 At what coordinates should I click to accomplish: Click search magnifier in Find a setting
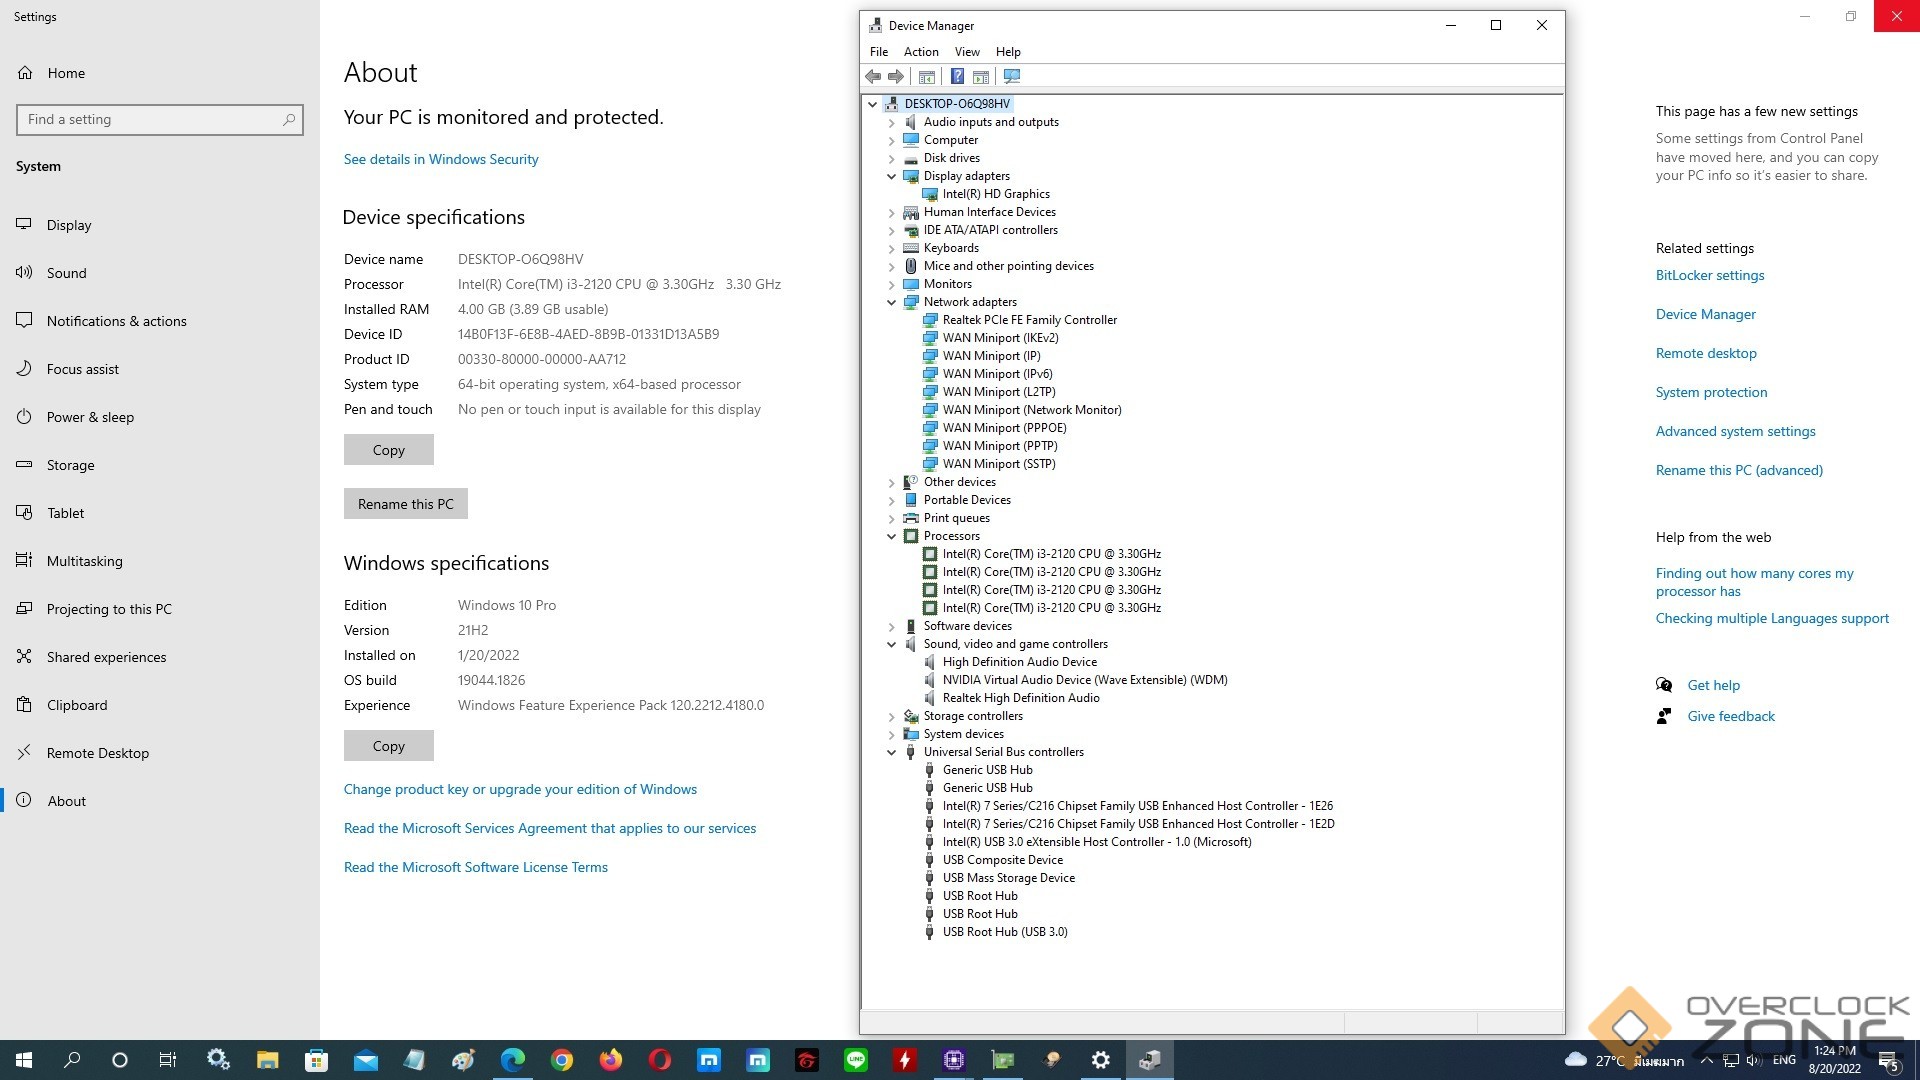pyautogui.click(x=289, y=120)
